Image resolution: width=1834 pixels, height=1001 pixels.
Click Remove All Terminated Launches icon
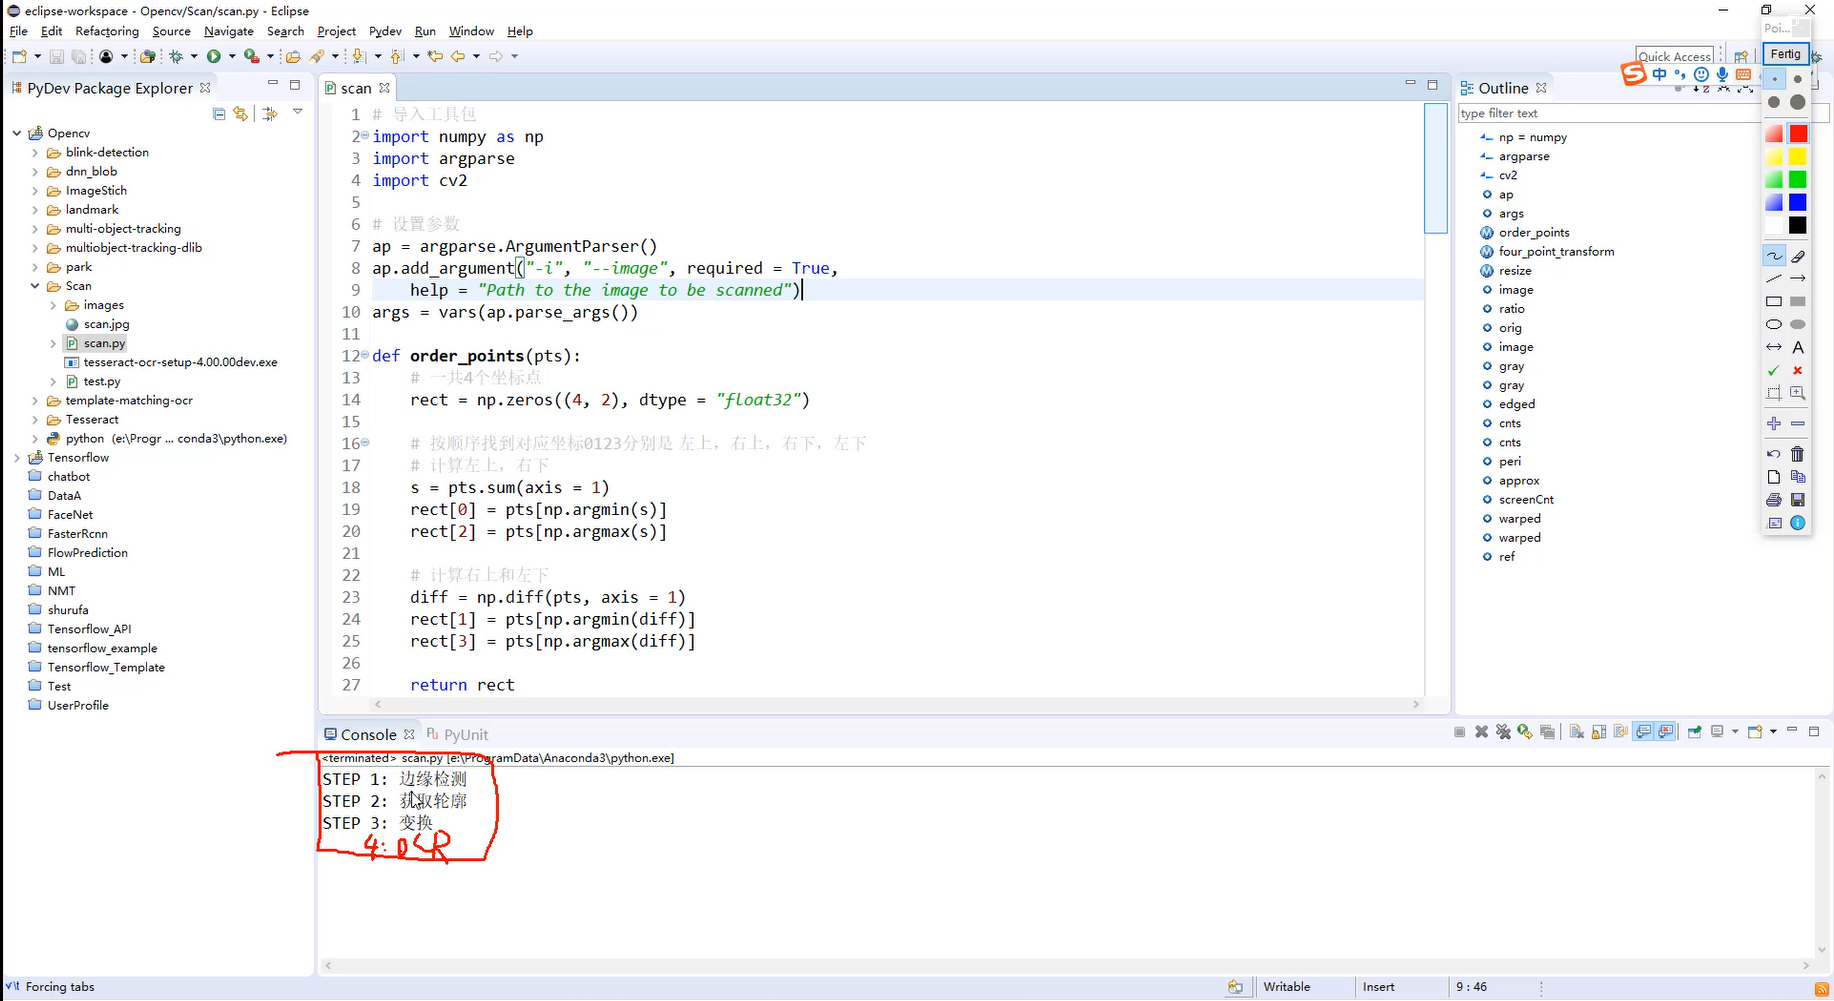[x=1503, y=732]
